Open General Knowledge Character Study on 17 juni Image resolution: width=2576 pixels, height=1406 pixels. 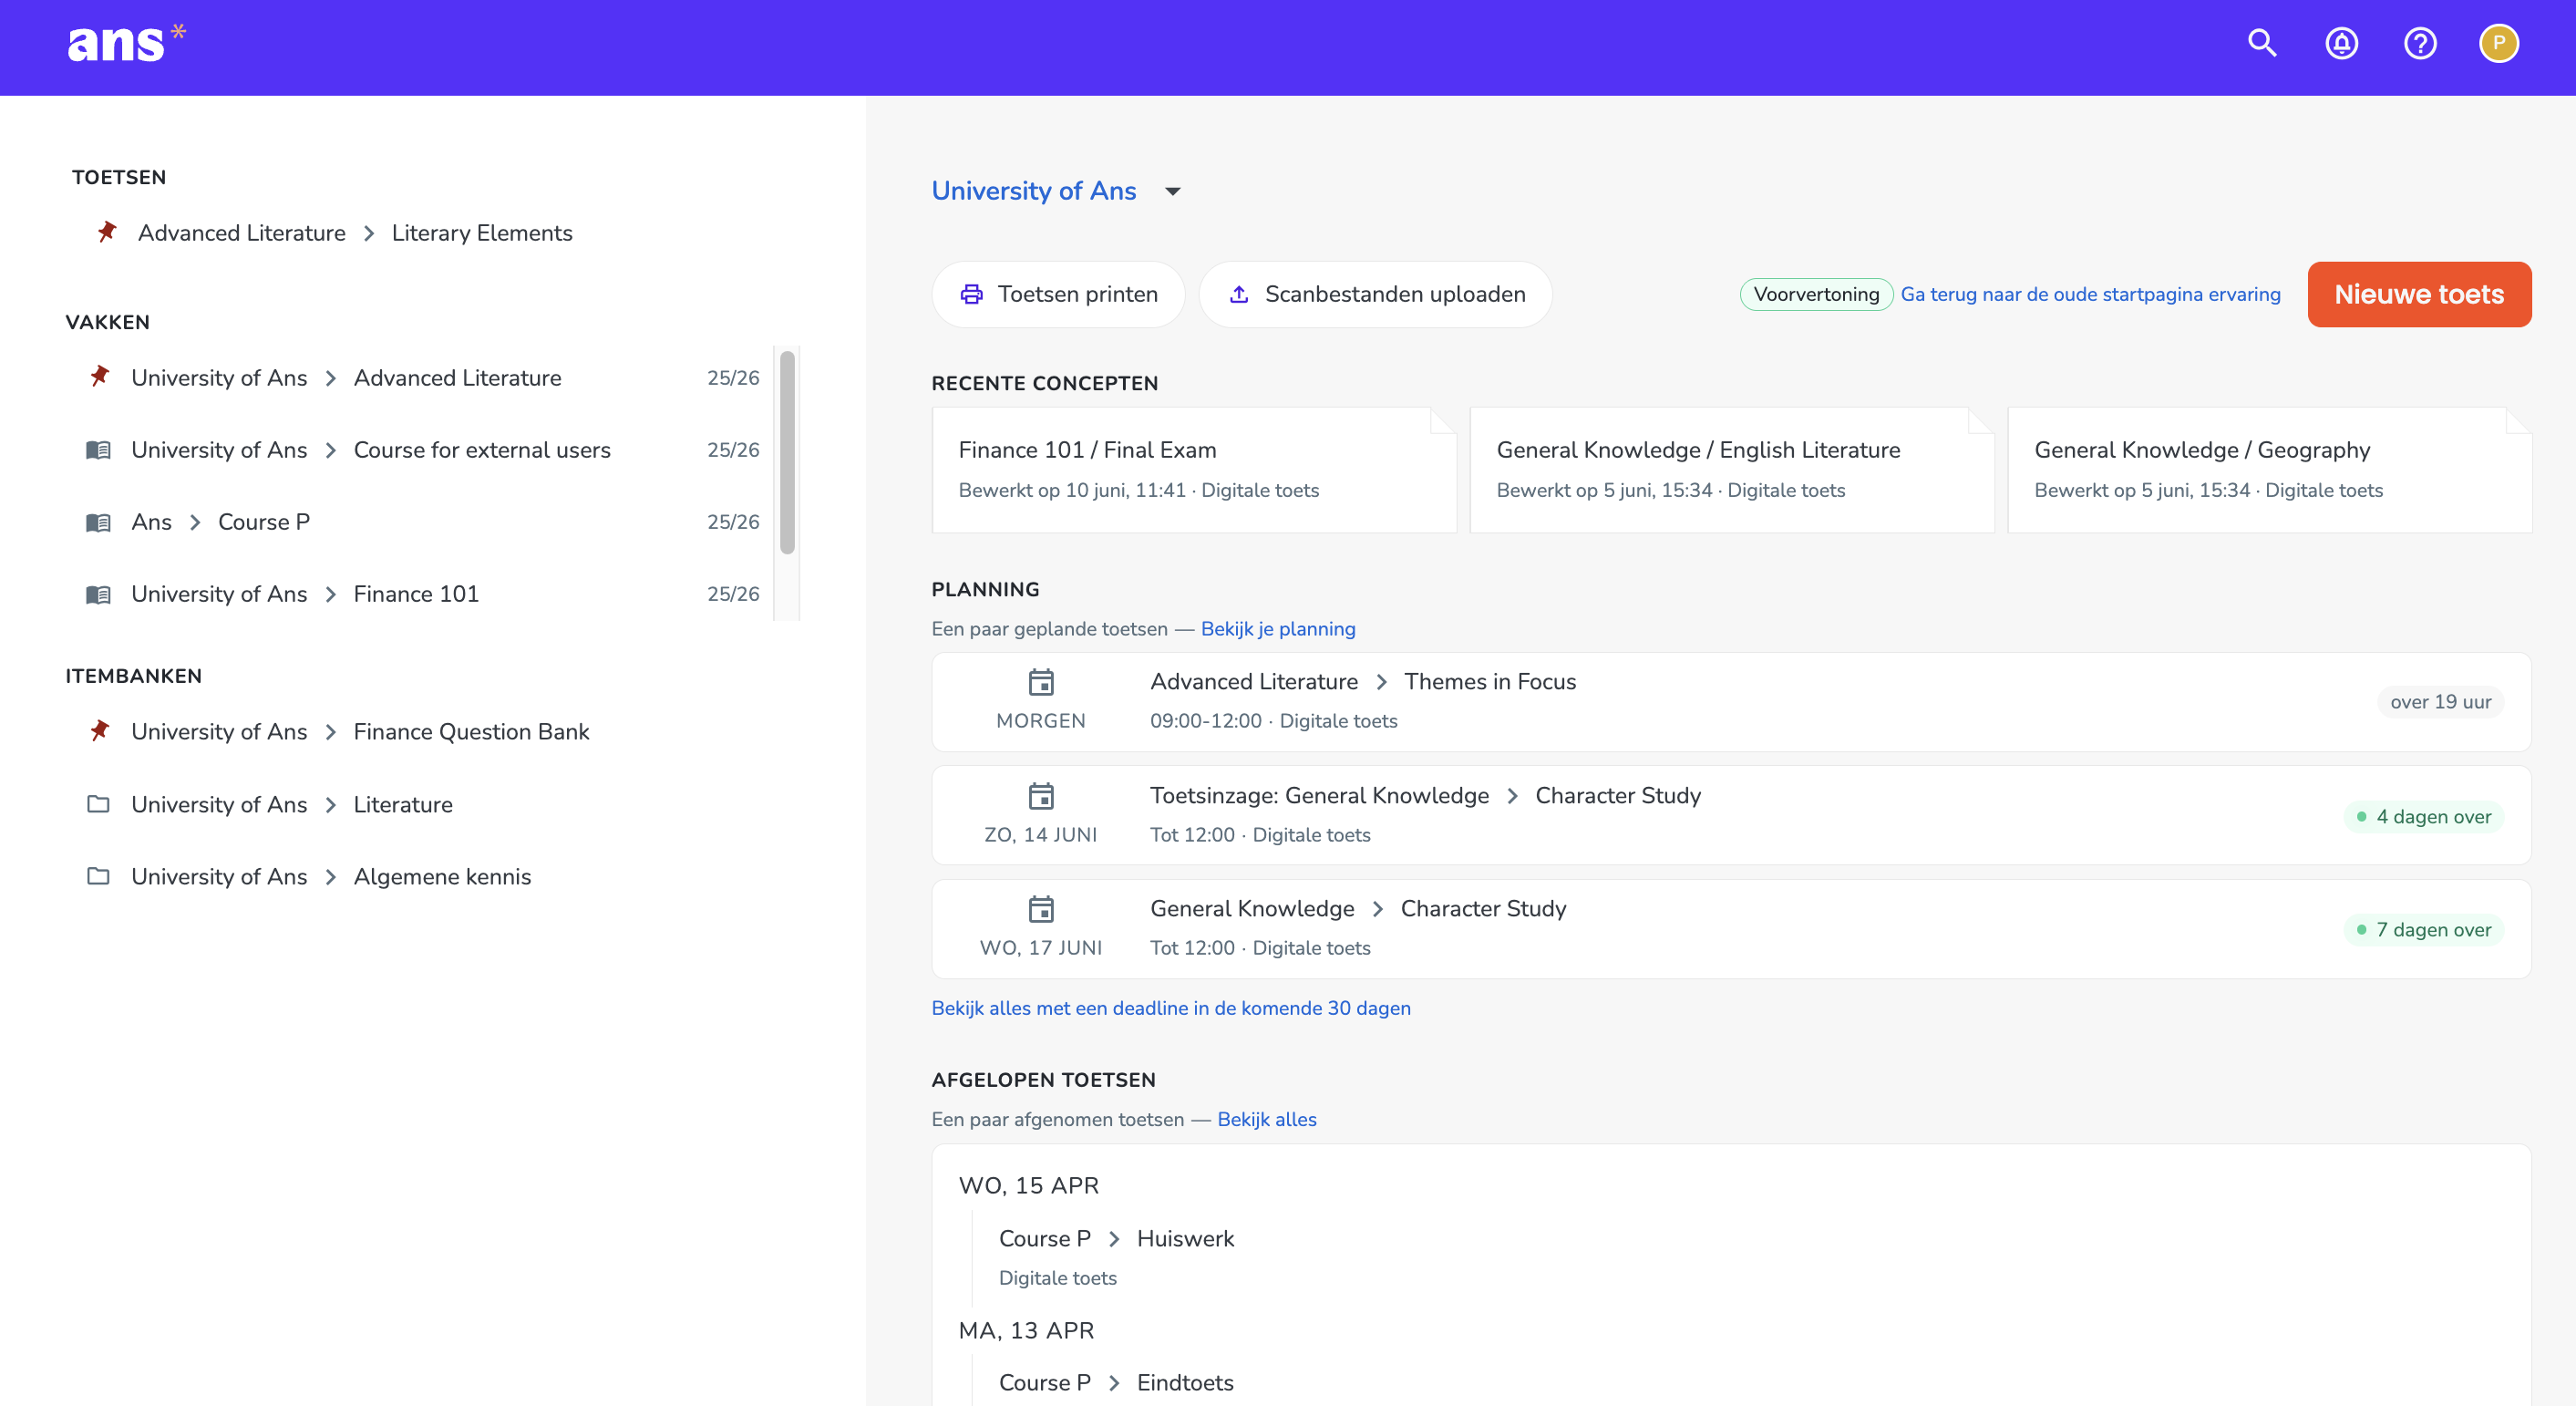[1731, 928]
